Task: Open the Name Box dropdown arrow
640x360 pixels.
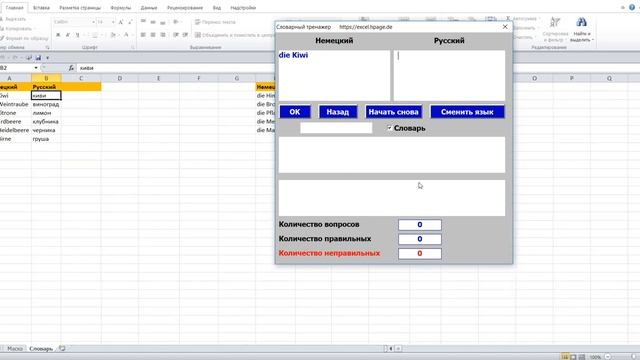Action: click(x=36, y=68)
